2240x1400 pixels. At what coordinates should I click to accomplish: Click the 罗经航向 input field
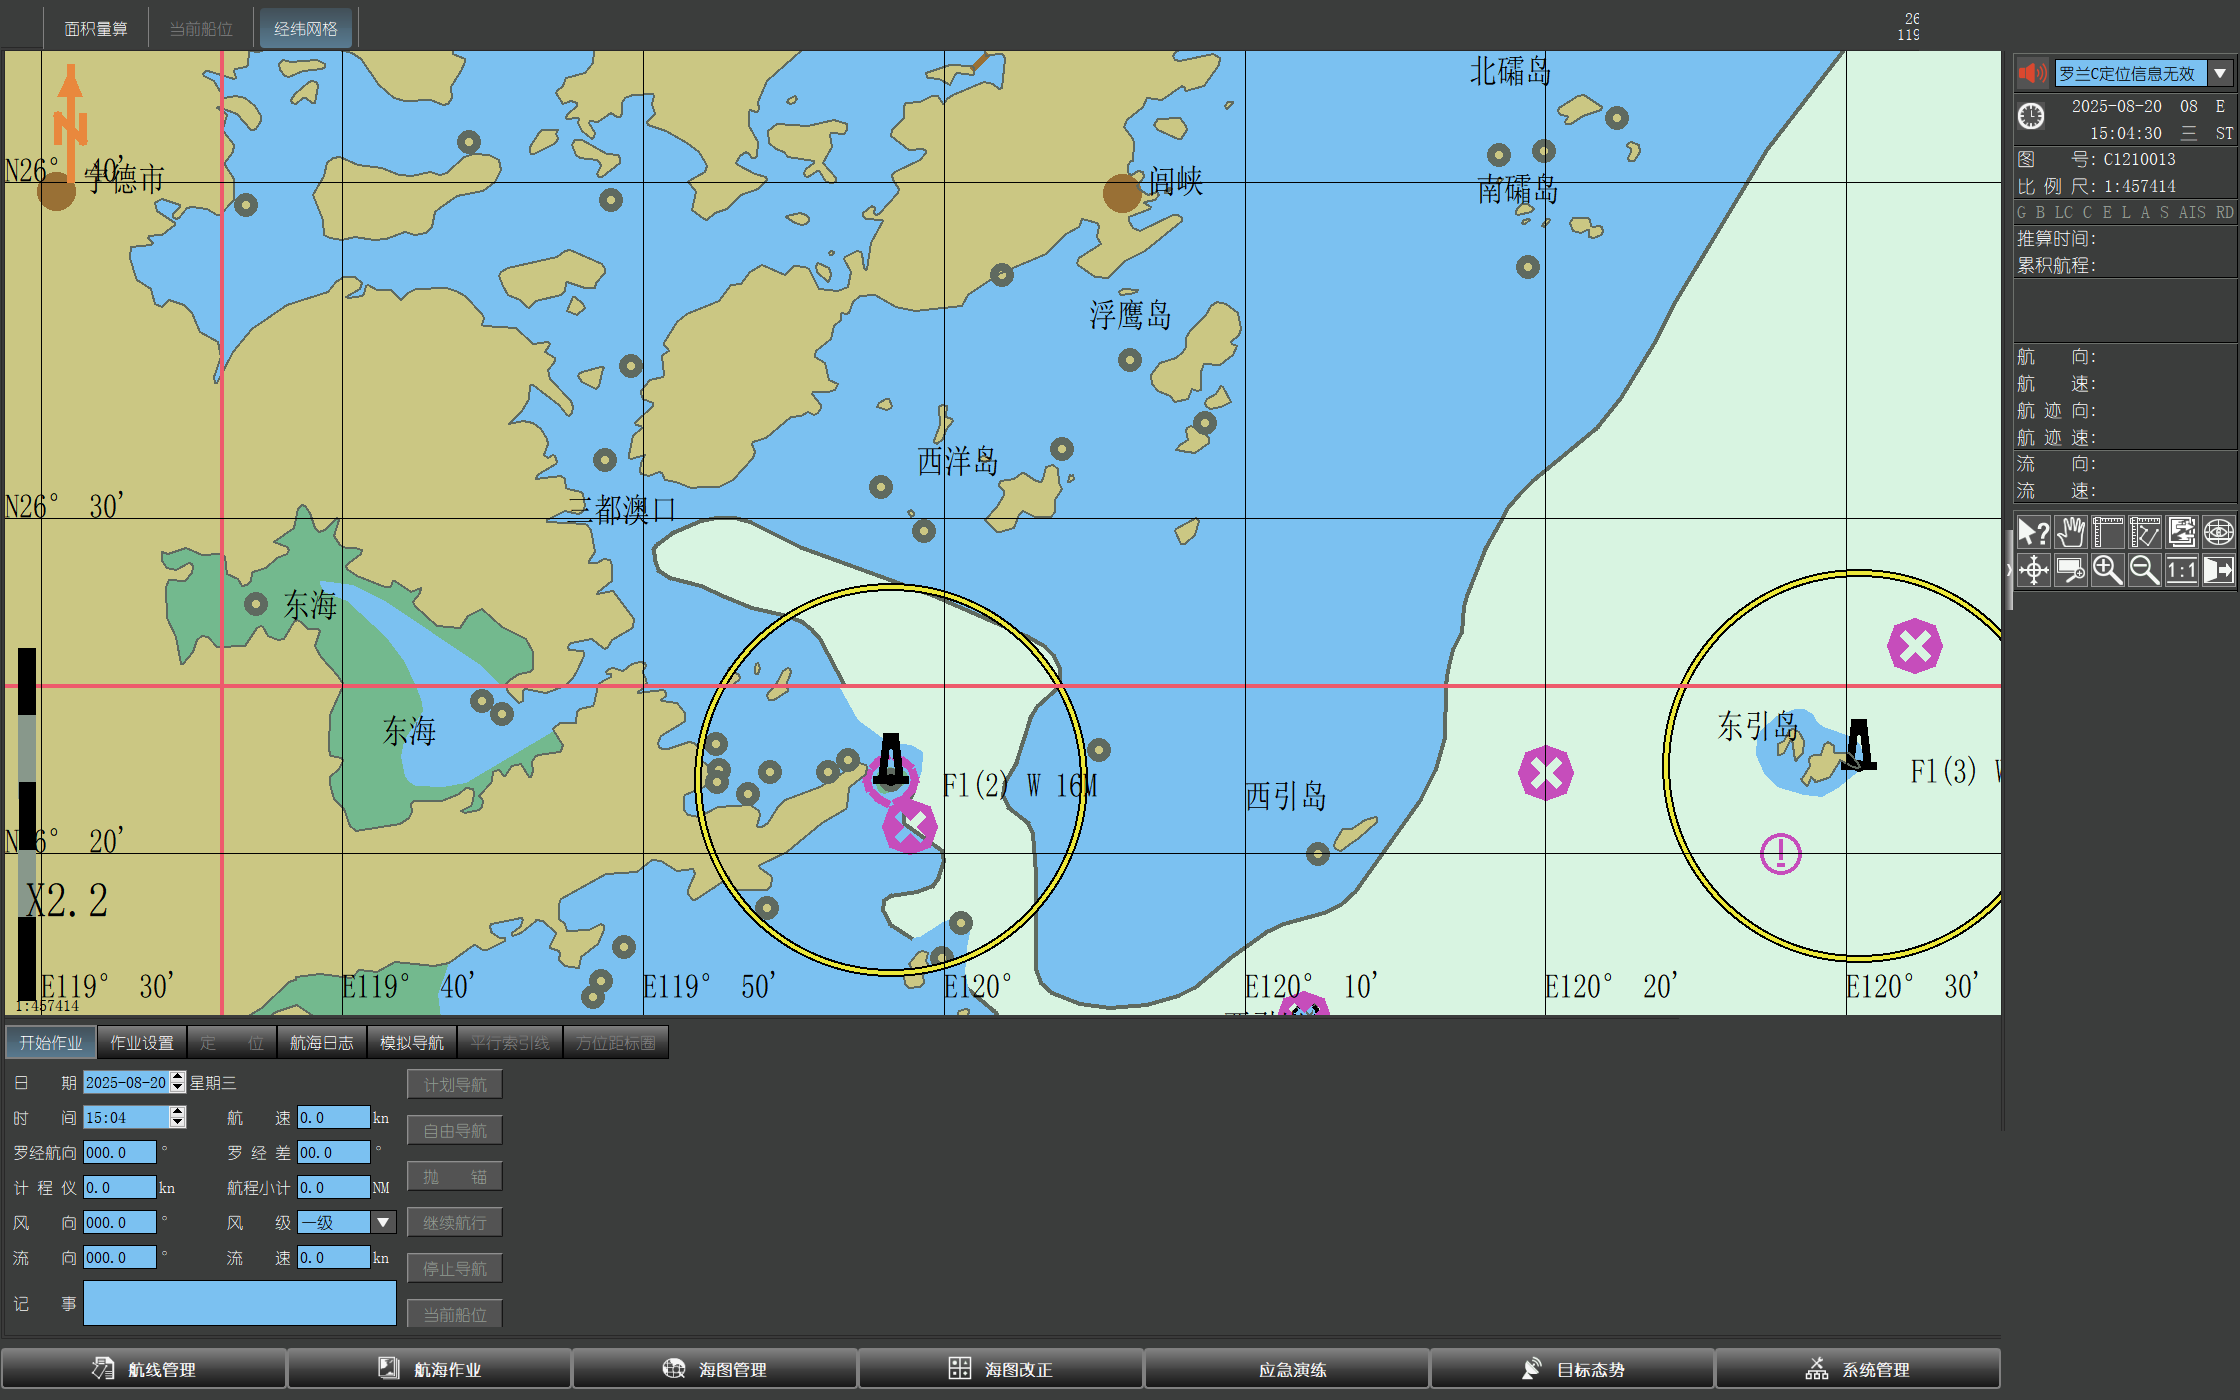(x=119, y=1152)
